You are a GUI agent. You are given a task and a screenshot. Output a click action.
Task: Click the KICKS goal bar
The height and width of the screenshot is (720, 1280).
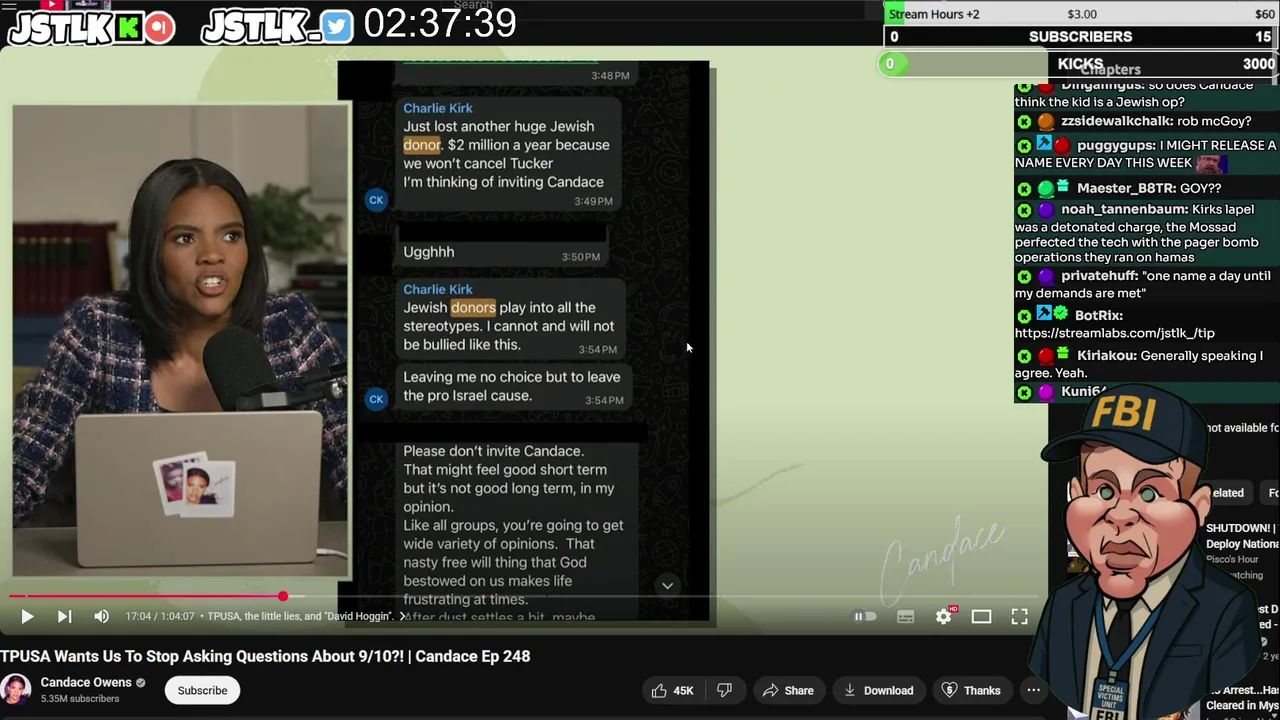[x=1080, y=63]
